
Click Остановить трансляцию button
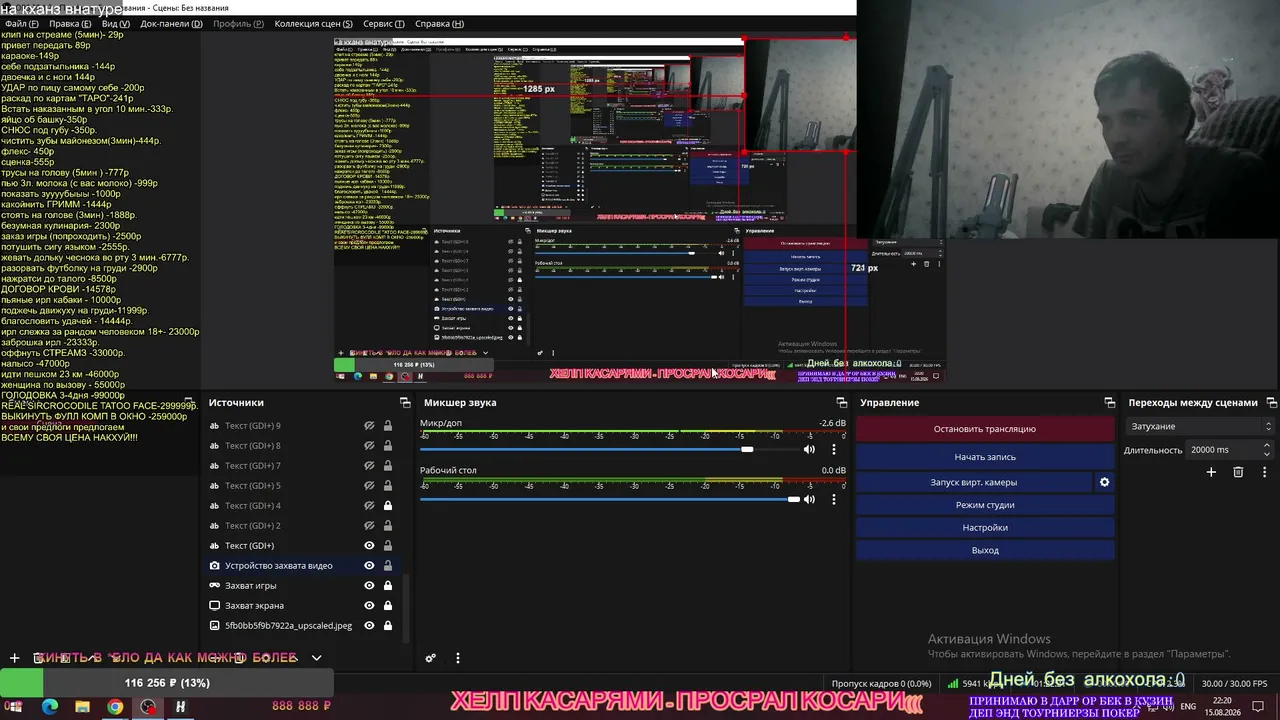pos(985,429)
